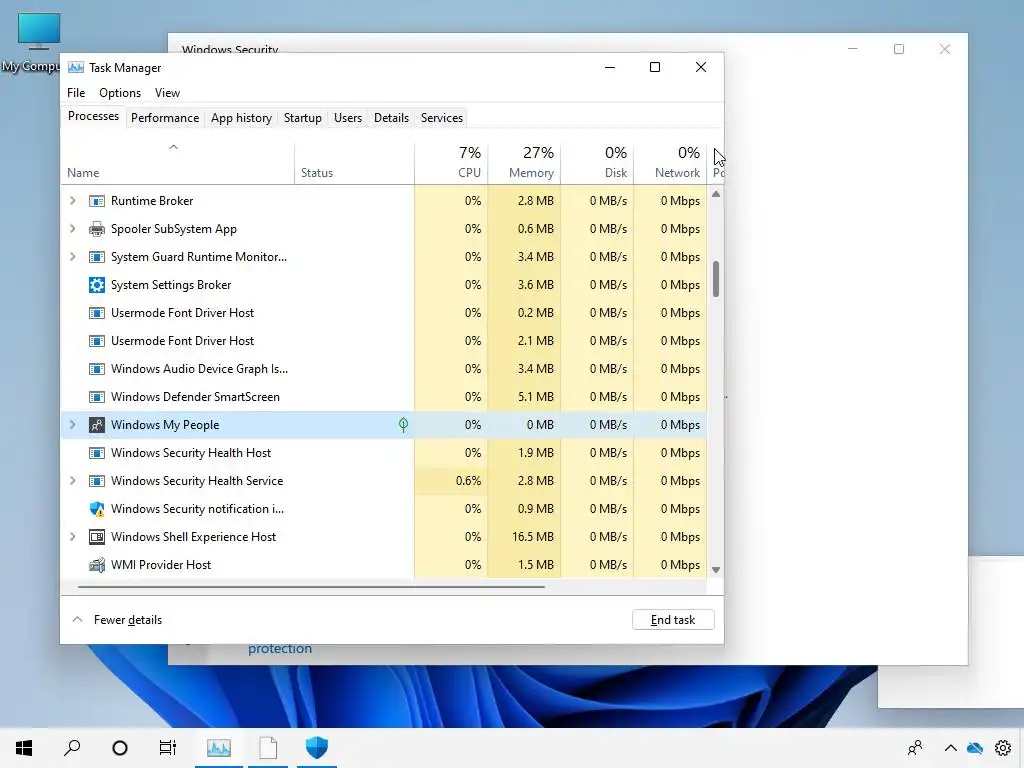
Task: Click the System Guard Runtime Monitor icon
Action: pos(97,257)
